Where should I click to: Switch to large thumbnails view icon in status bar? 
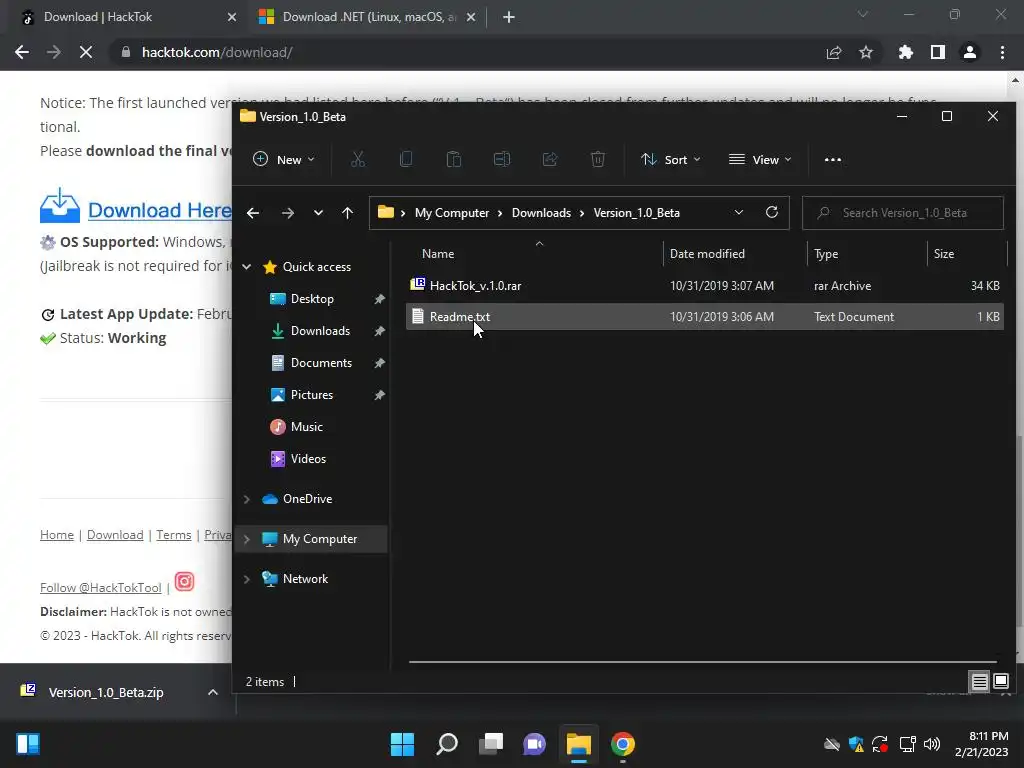tap(1001, 682)
